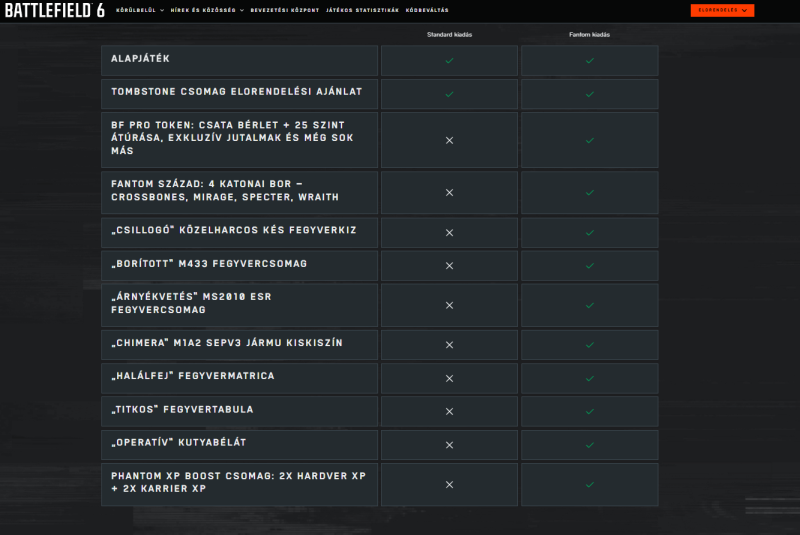Expand the Hírek és Közösség menu
The image size is (800, 535).
point(207,10)
